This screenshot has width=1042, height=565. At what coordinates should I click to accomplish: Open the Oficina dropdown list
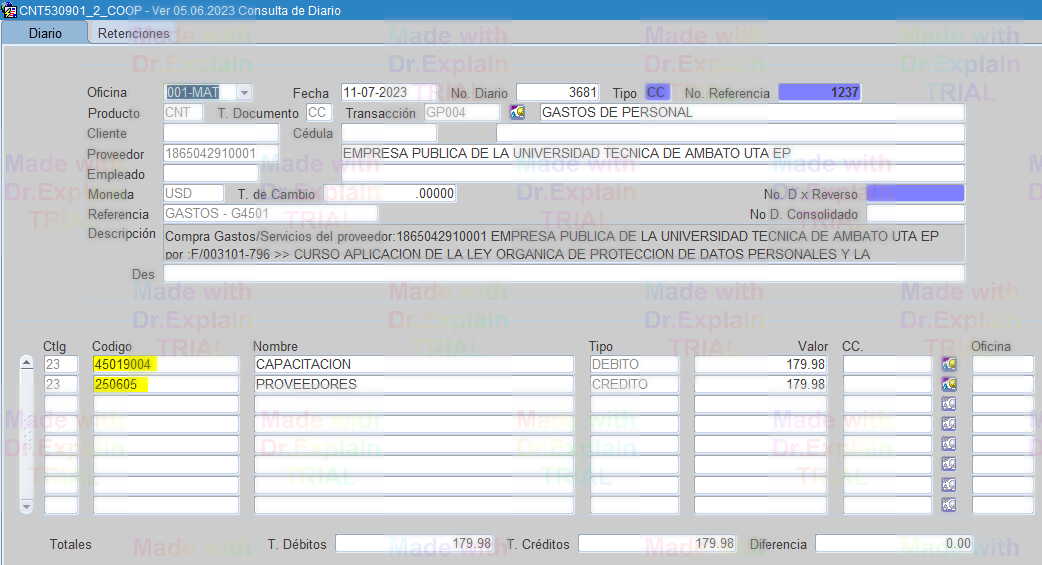coord(244,92)
